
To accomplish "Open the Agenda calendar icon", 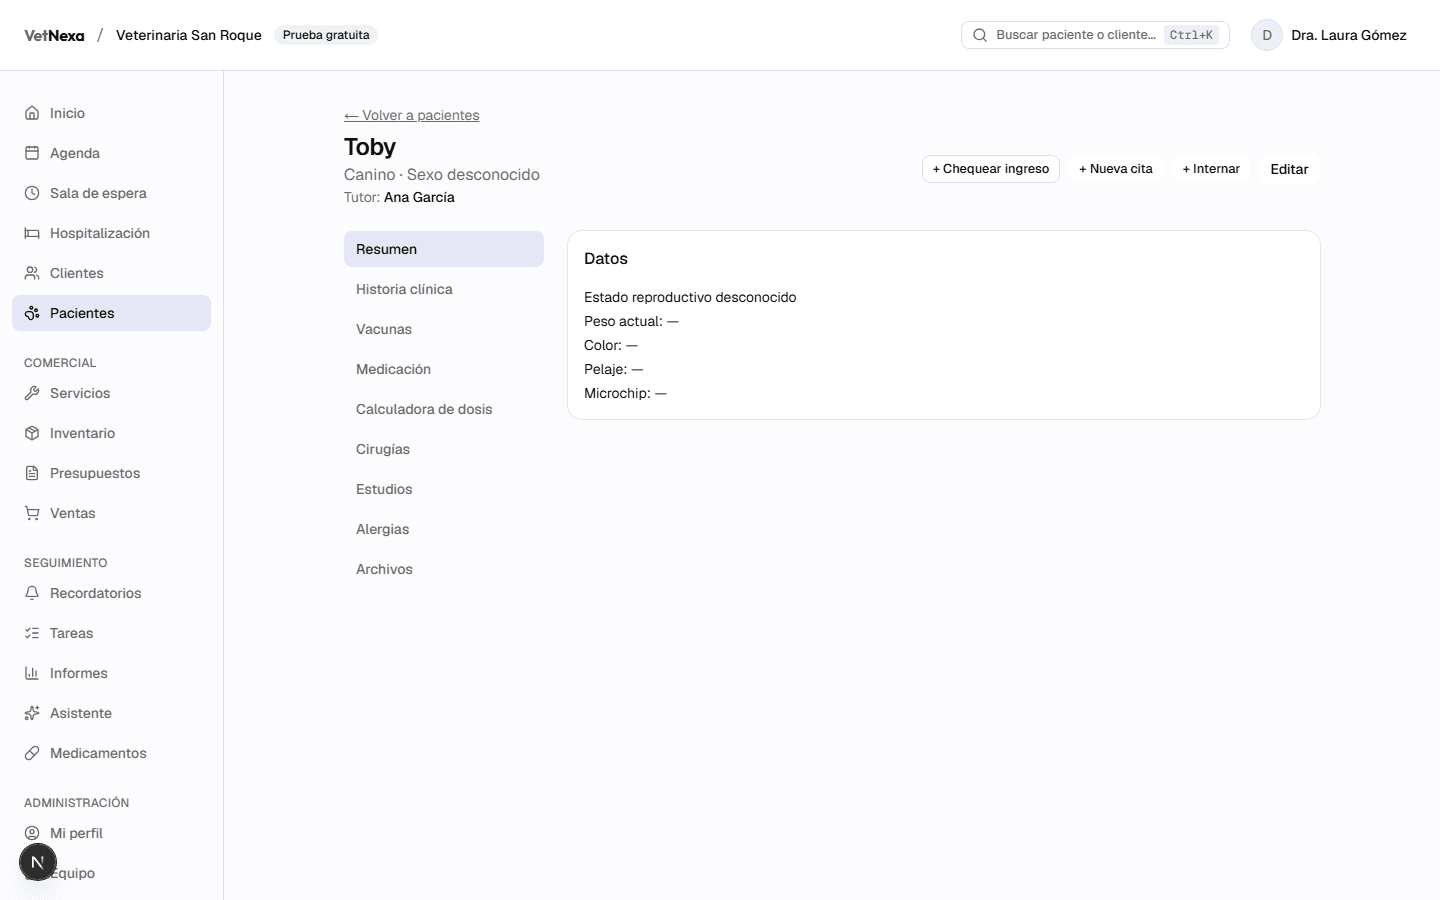I will click(32, 153).
